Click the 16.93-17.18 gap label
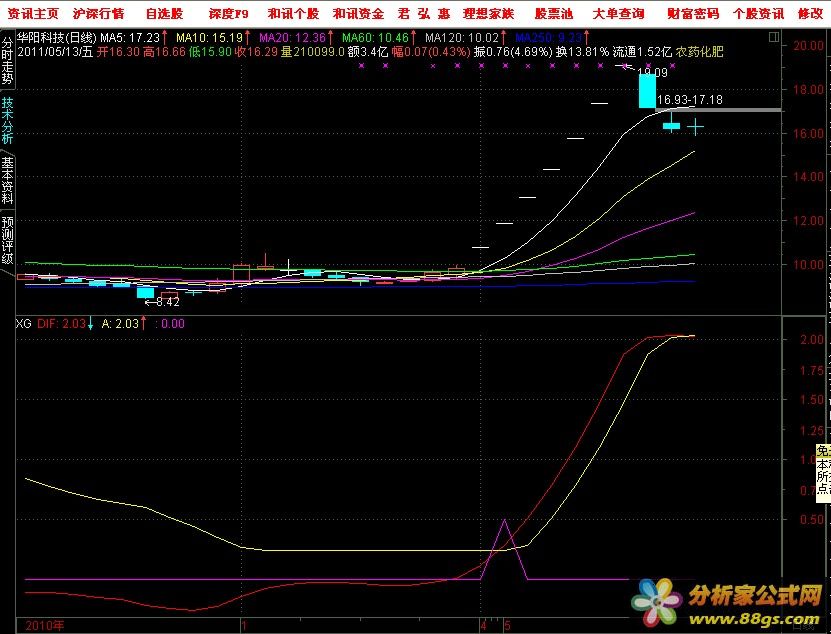 (x=689, y=99)
